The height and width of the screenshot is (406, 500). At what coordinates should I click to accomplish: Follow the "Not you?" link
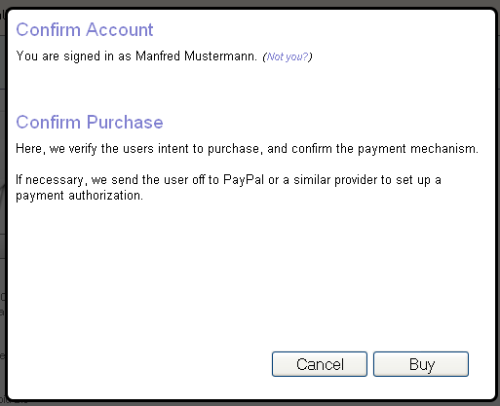pyautogui.click(x=287, y=57)
